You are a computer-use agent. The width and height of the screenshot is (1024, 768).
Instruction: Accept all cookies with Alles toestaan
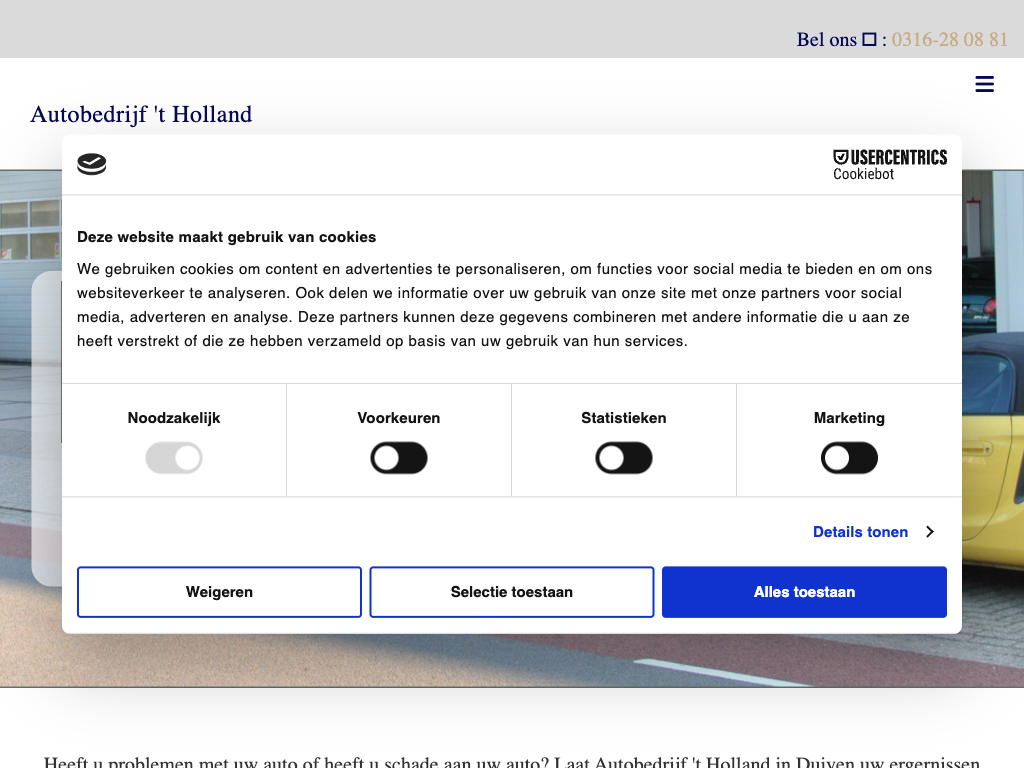click(x=804, y=592)
